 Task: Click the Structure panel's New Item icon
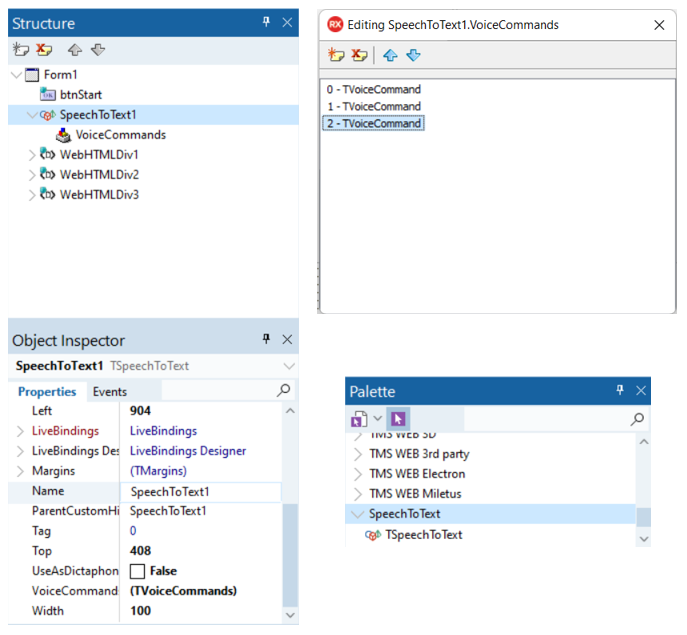(x=21, y=50)
